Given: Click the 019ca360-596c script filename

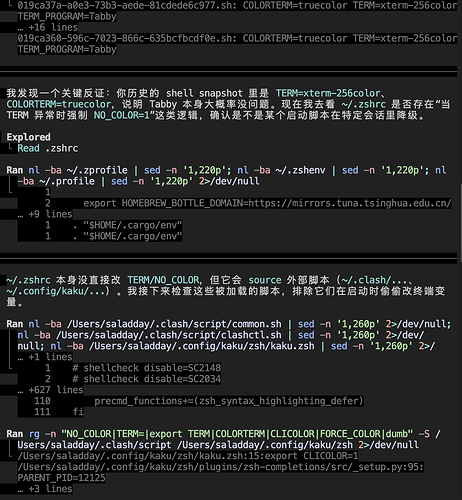Looking at the screenshot, I should coord(125,38).
